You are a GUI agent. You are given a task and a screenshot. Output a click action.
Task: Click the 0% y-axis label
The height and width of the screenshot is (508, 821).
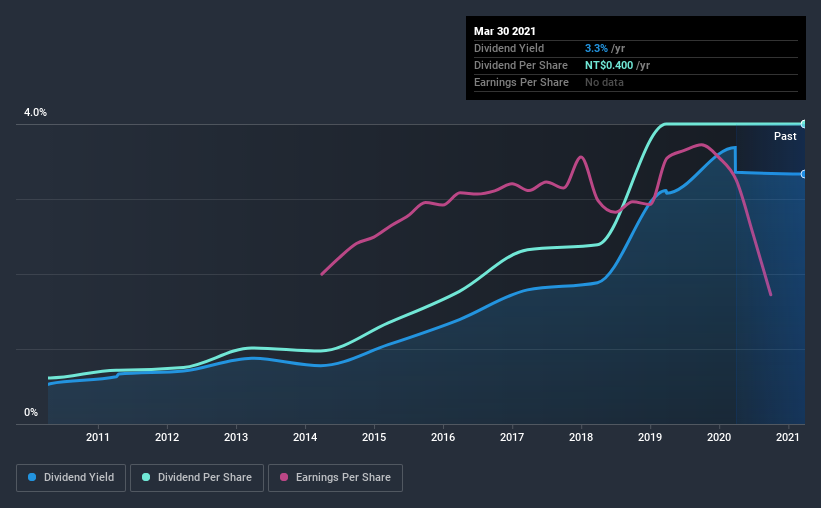pos(31,413)
